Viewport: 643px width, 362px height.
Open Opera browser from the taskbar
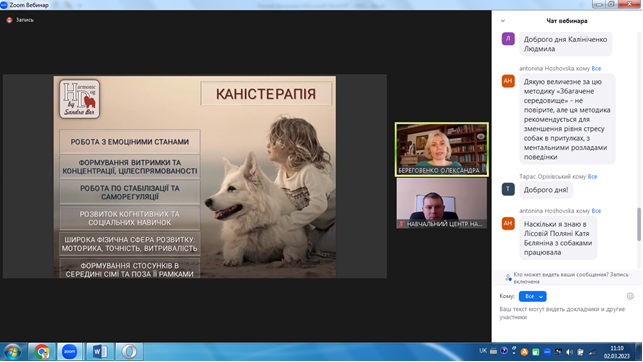(x=129, y=352)
